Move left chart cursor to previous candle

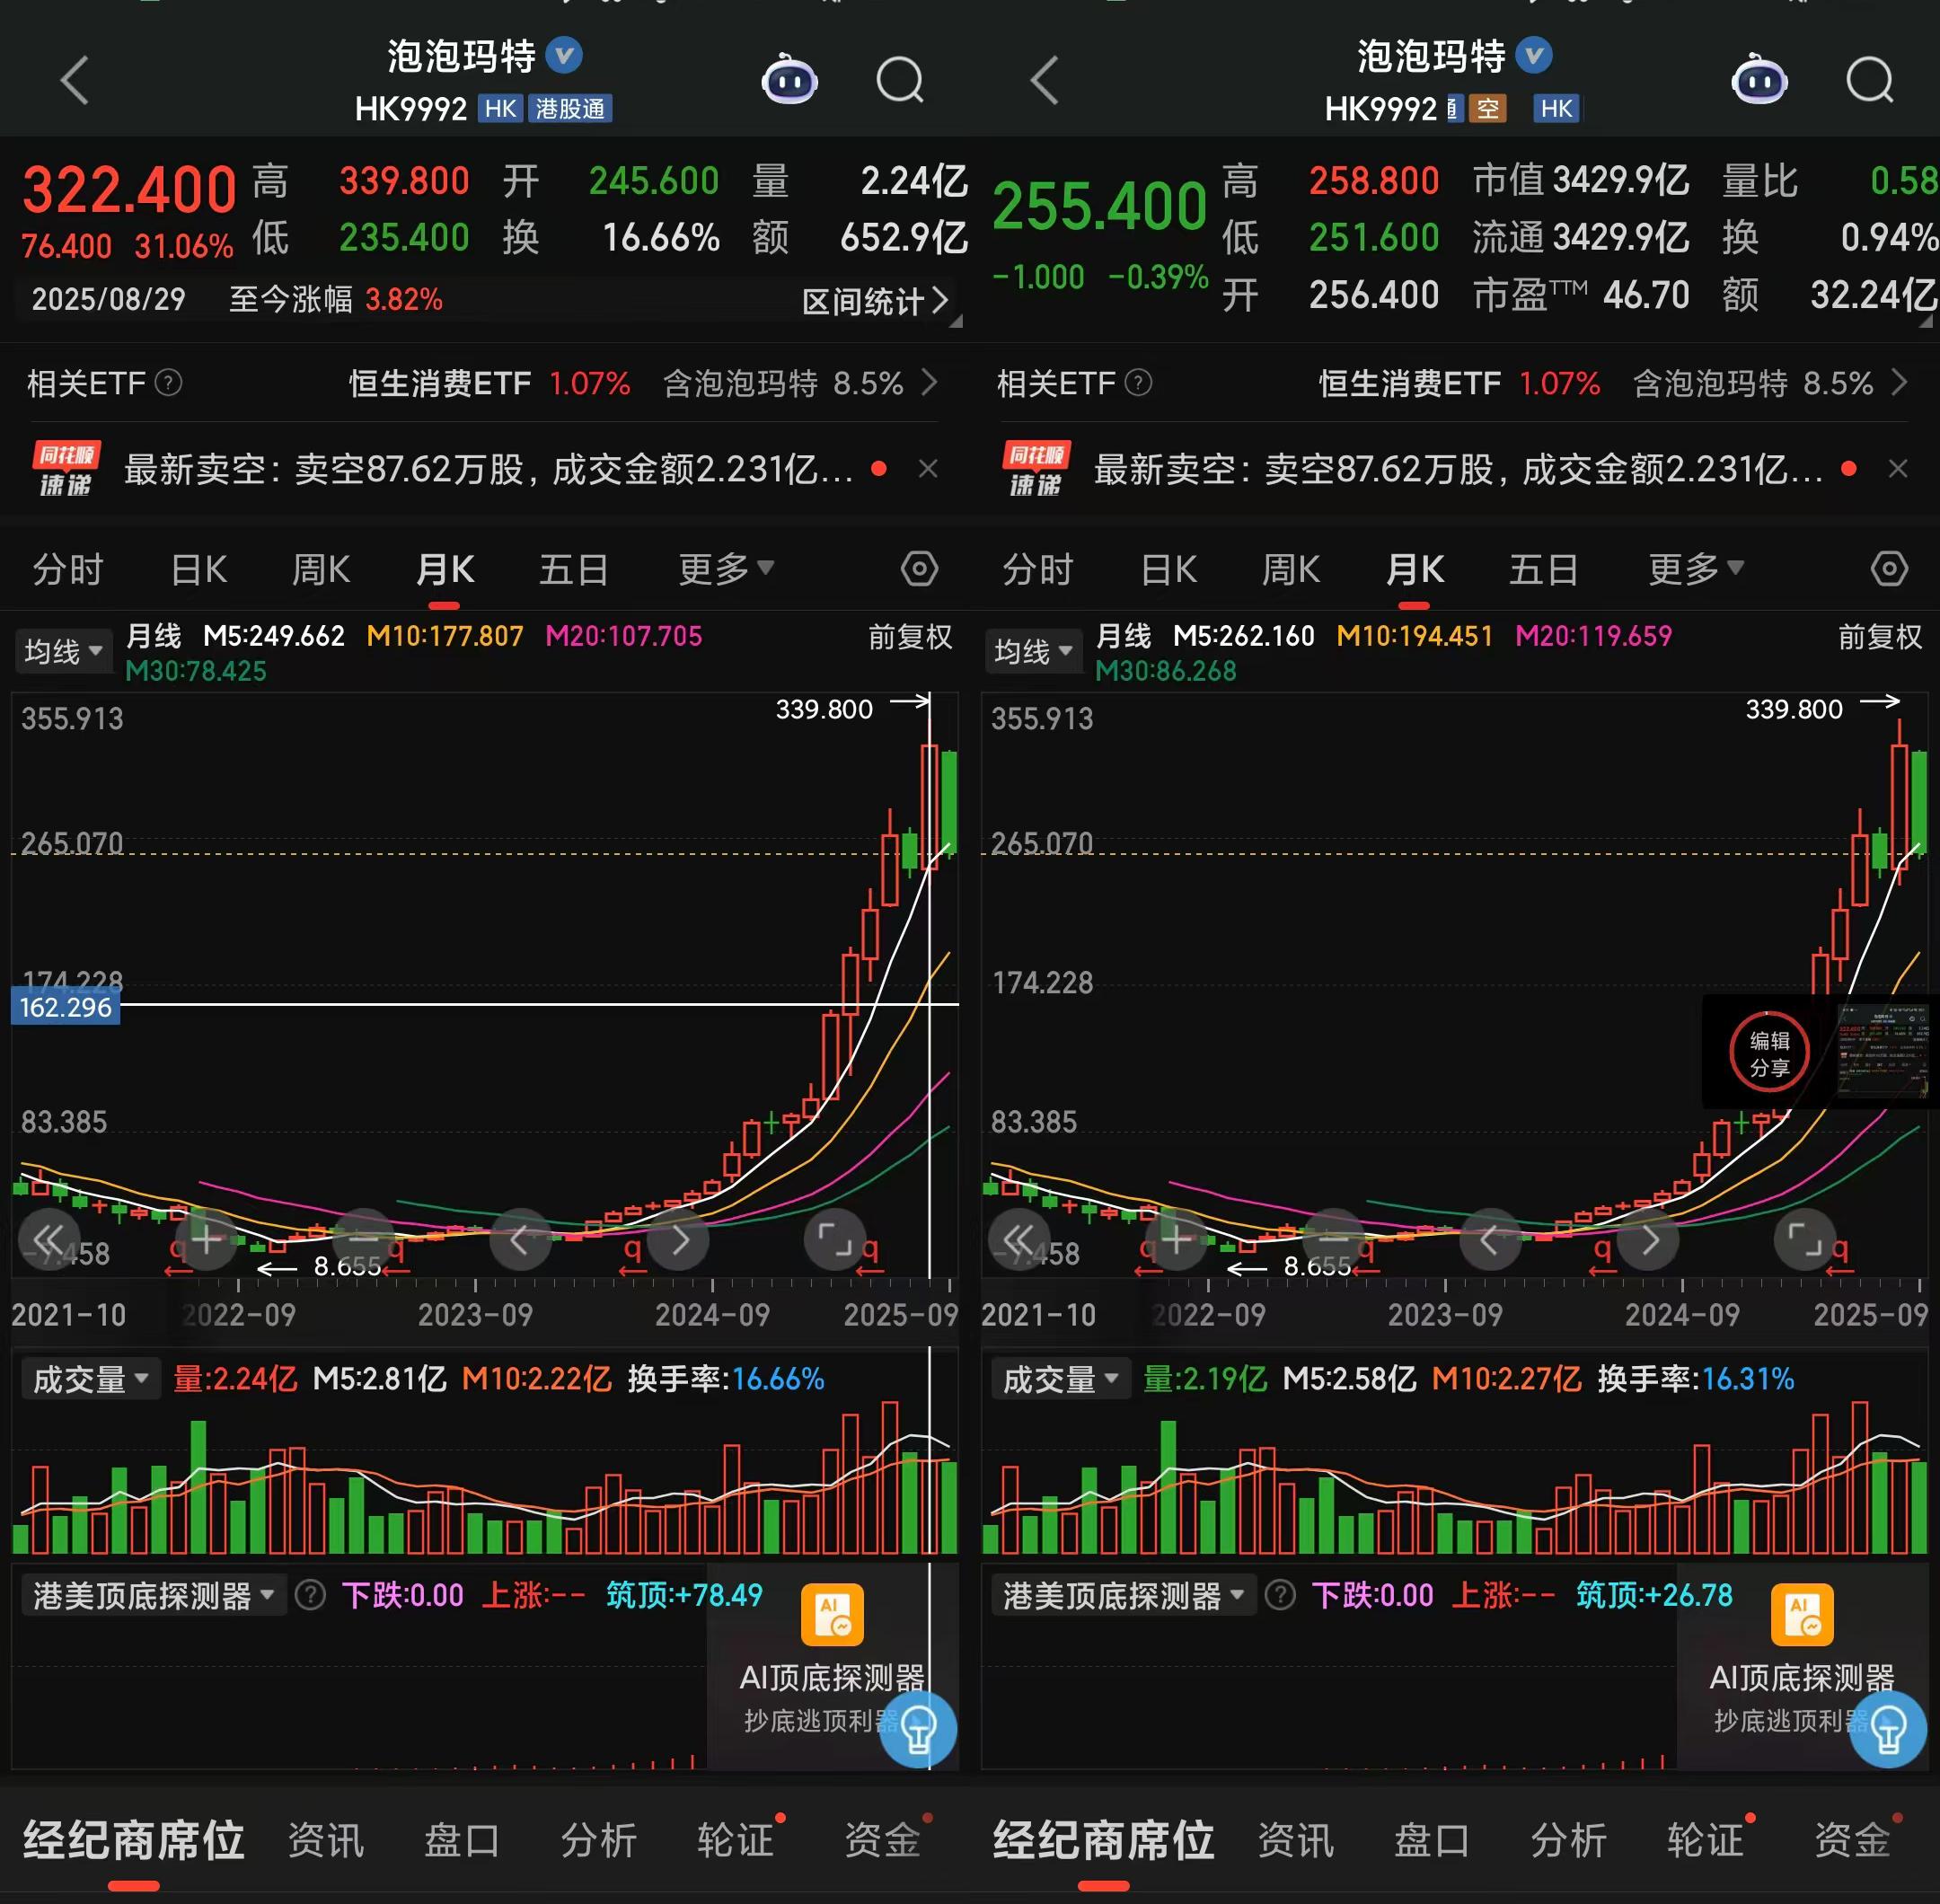pyautogui.click(x=520, y=1239)
